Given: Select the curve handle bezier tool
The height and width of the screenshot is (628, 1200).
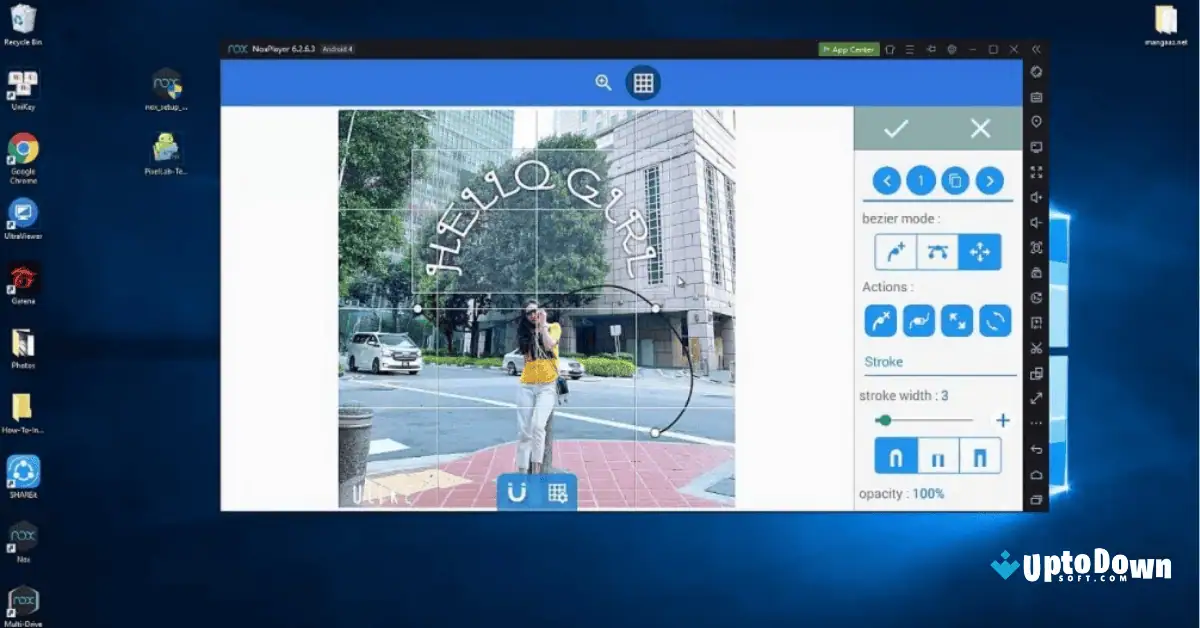Looking at the screenshot, I should pos(937,251).
